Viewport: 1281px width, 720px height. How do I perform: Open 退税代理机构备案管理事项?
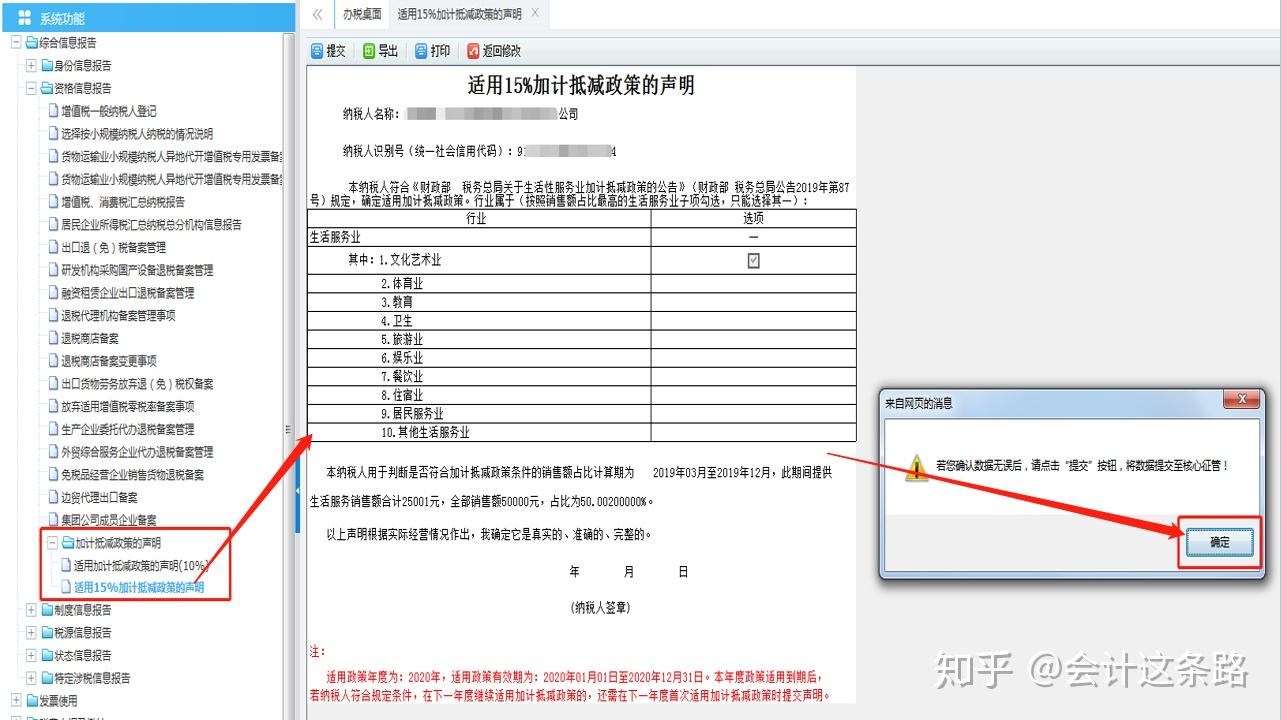(118, 315)
